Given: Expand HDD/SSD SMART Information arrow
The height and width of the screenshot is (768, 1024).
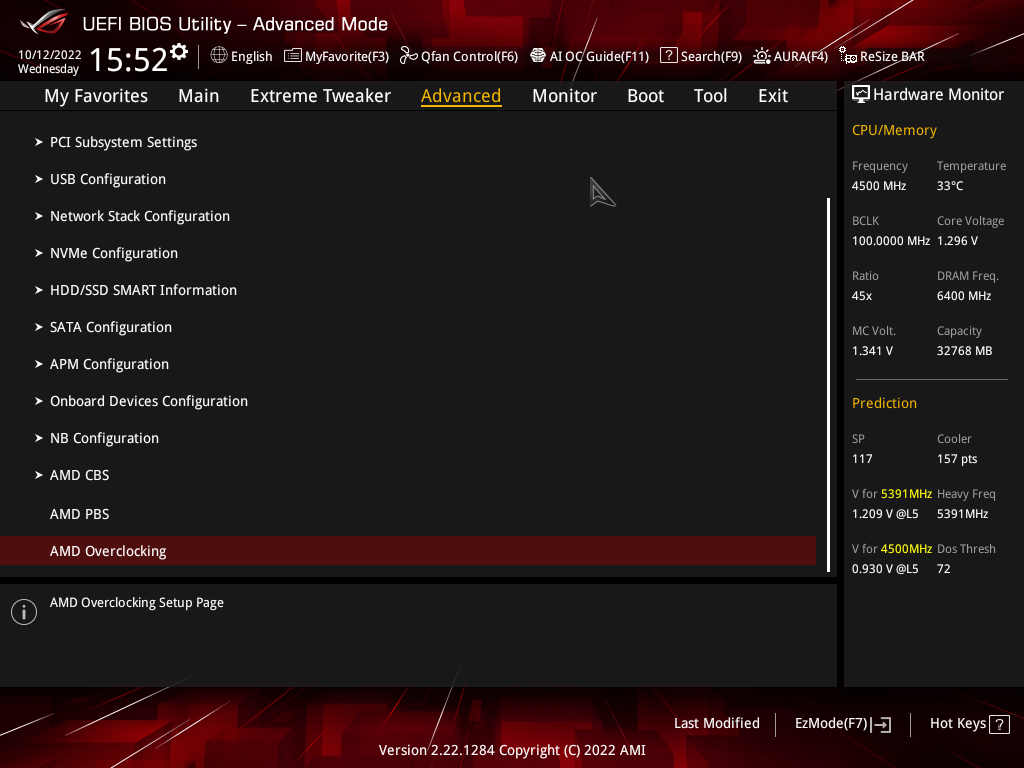Looking at the screenshot, I should 39,290.
